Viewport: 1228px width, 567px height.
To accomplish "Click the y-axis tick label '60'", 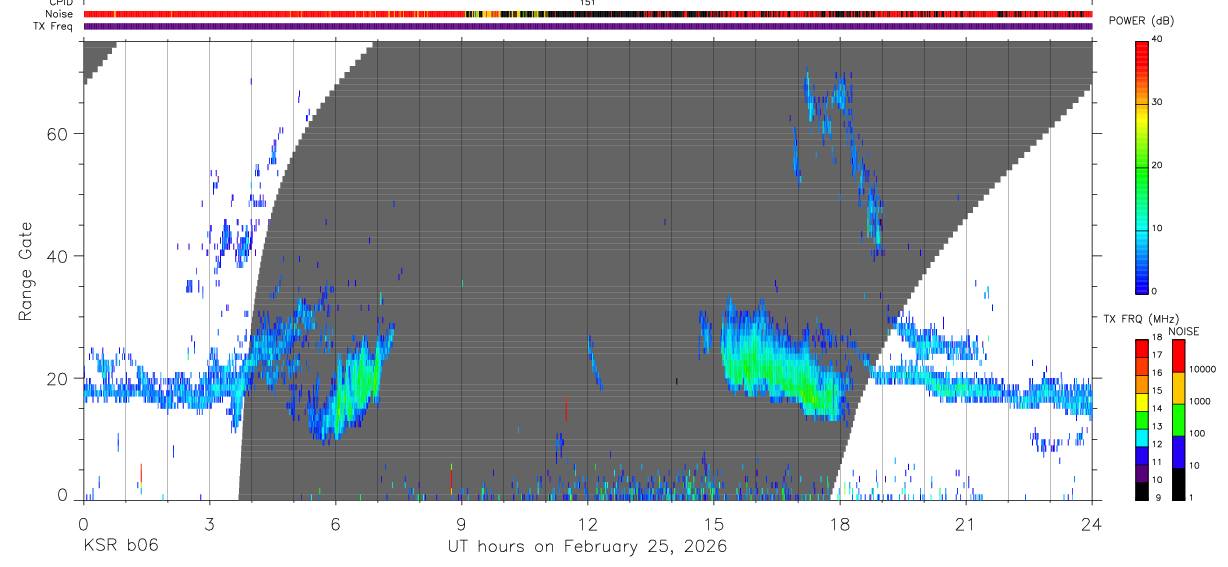I will tap(58, 134).
